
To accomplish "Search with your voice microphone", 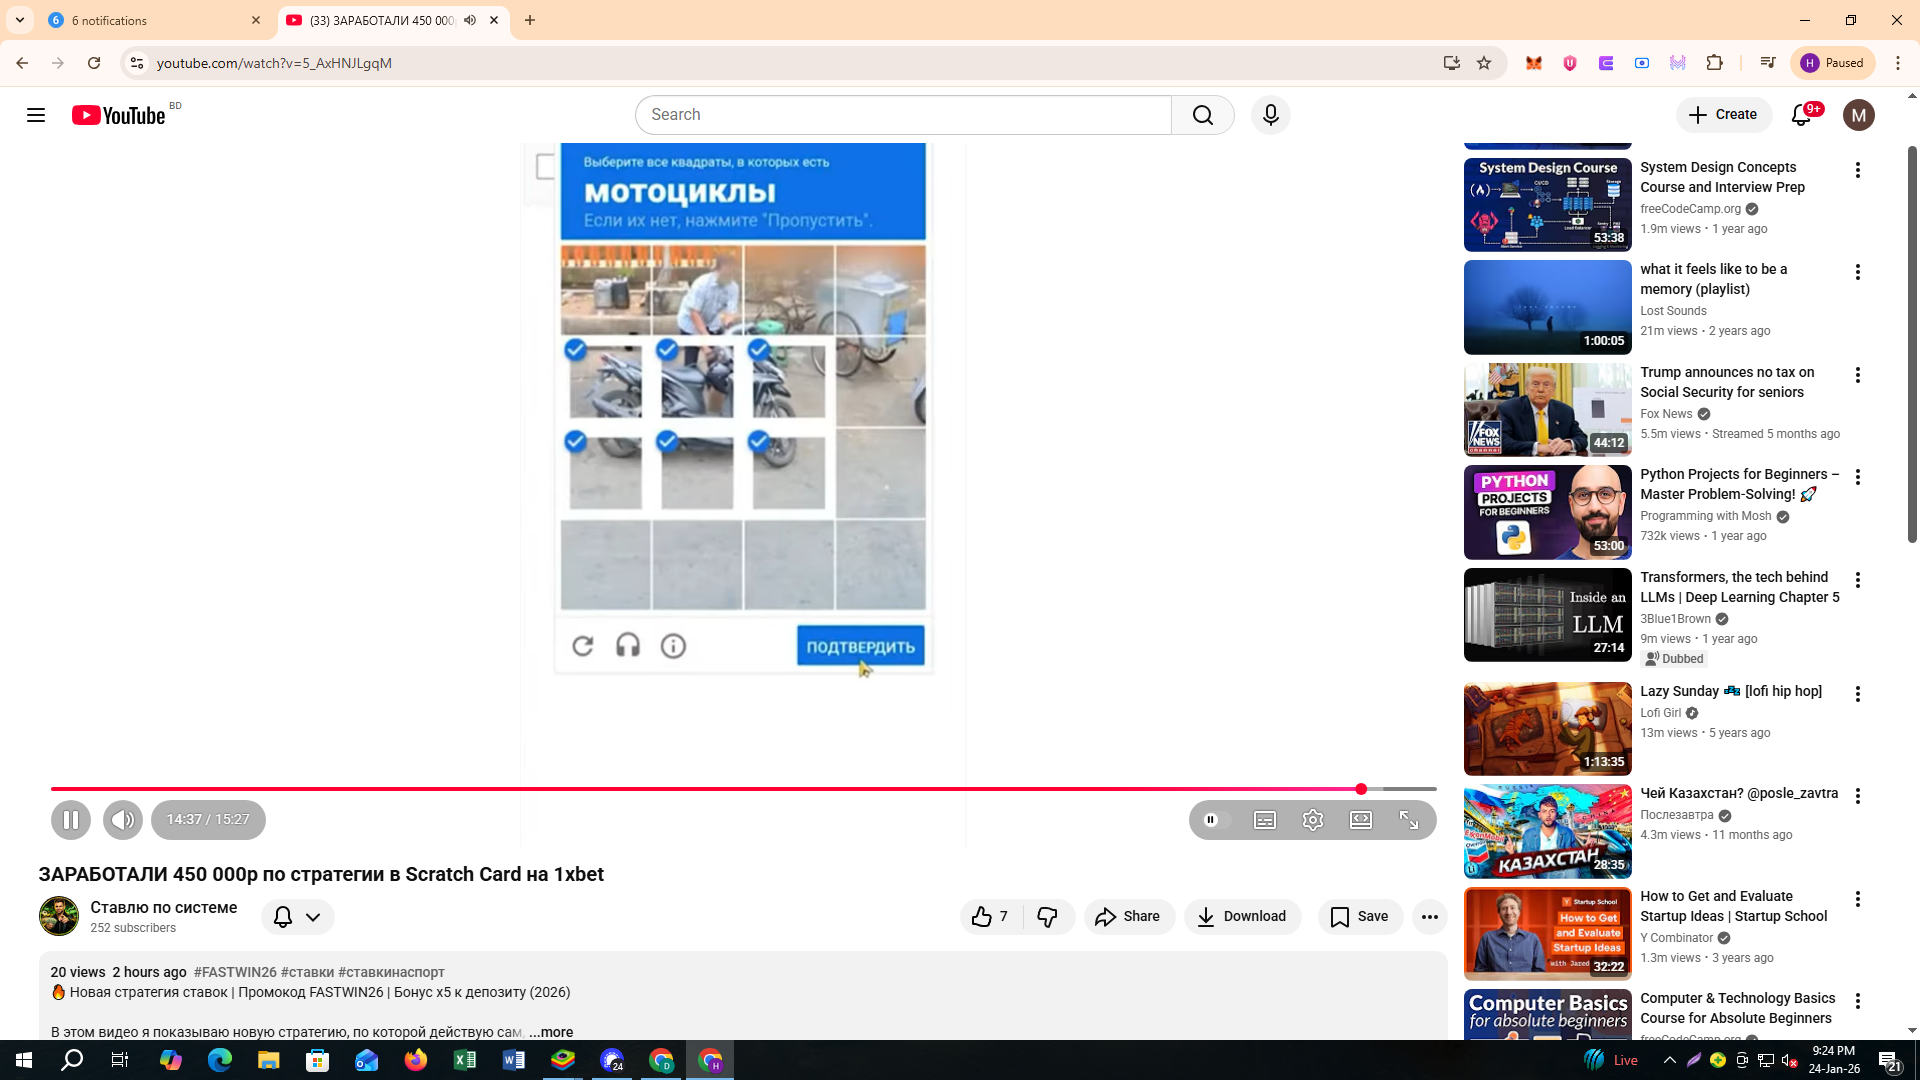I will point(1270,115).
